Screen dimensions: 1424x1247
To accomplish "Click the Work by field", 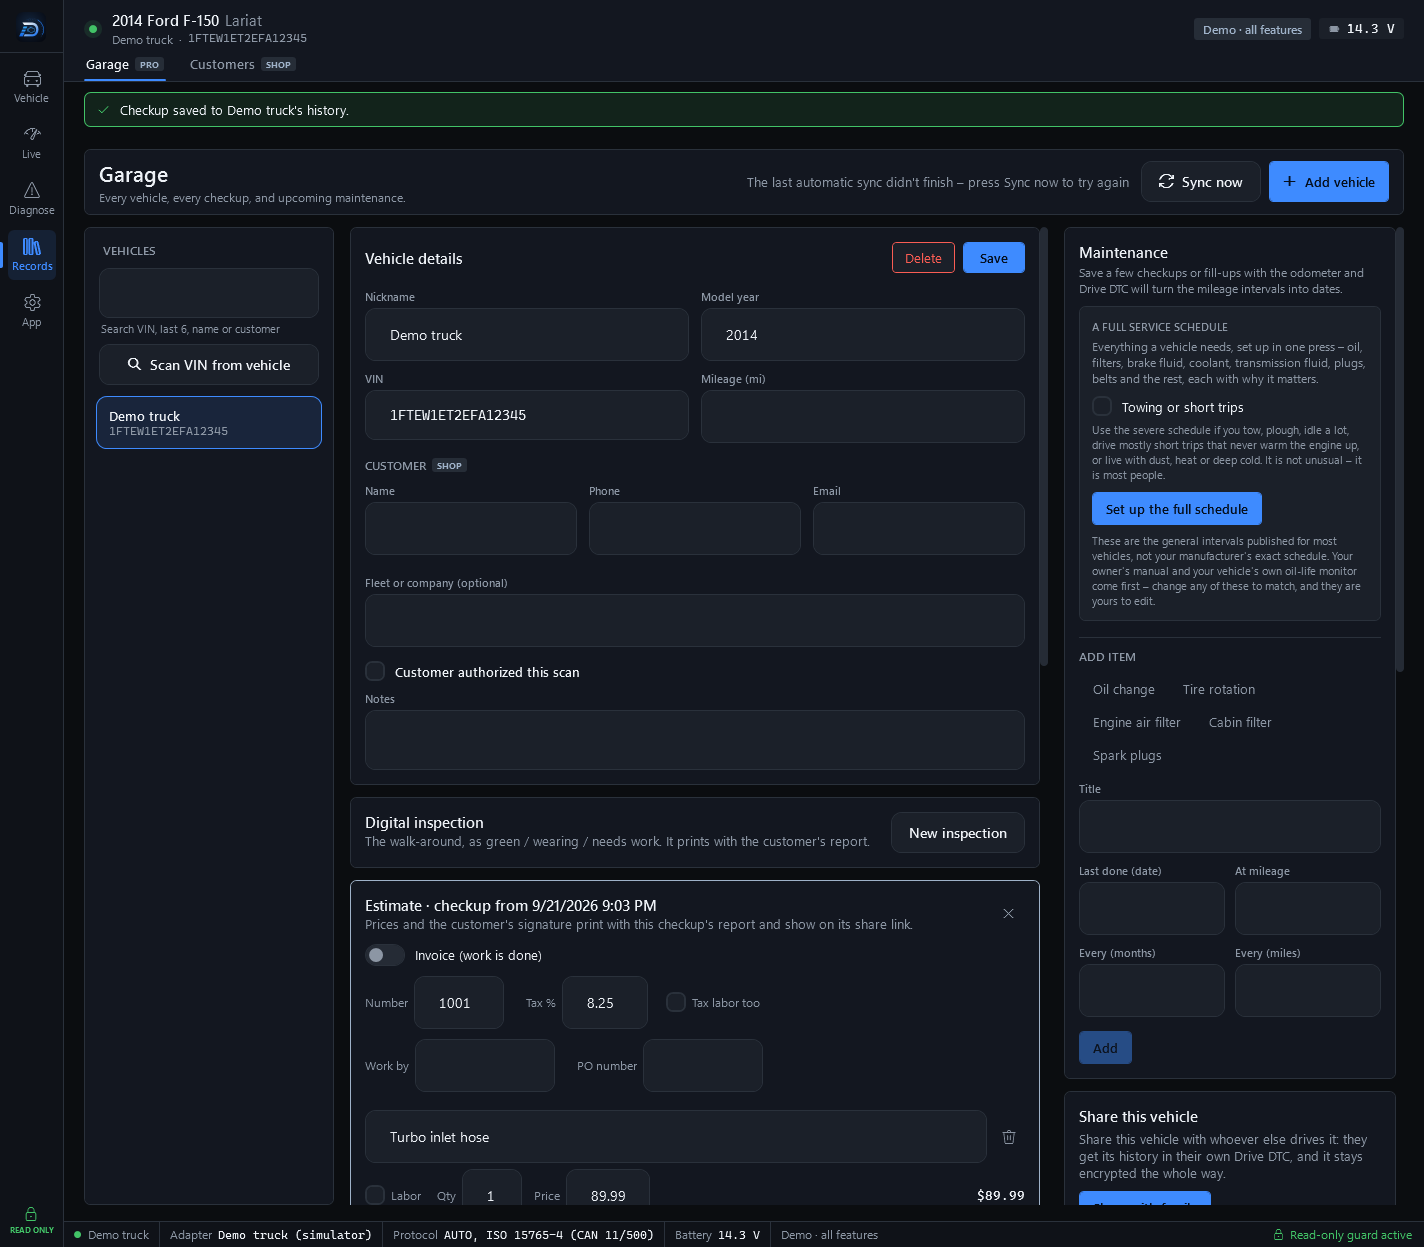I will 485,1066.
